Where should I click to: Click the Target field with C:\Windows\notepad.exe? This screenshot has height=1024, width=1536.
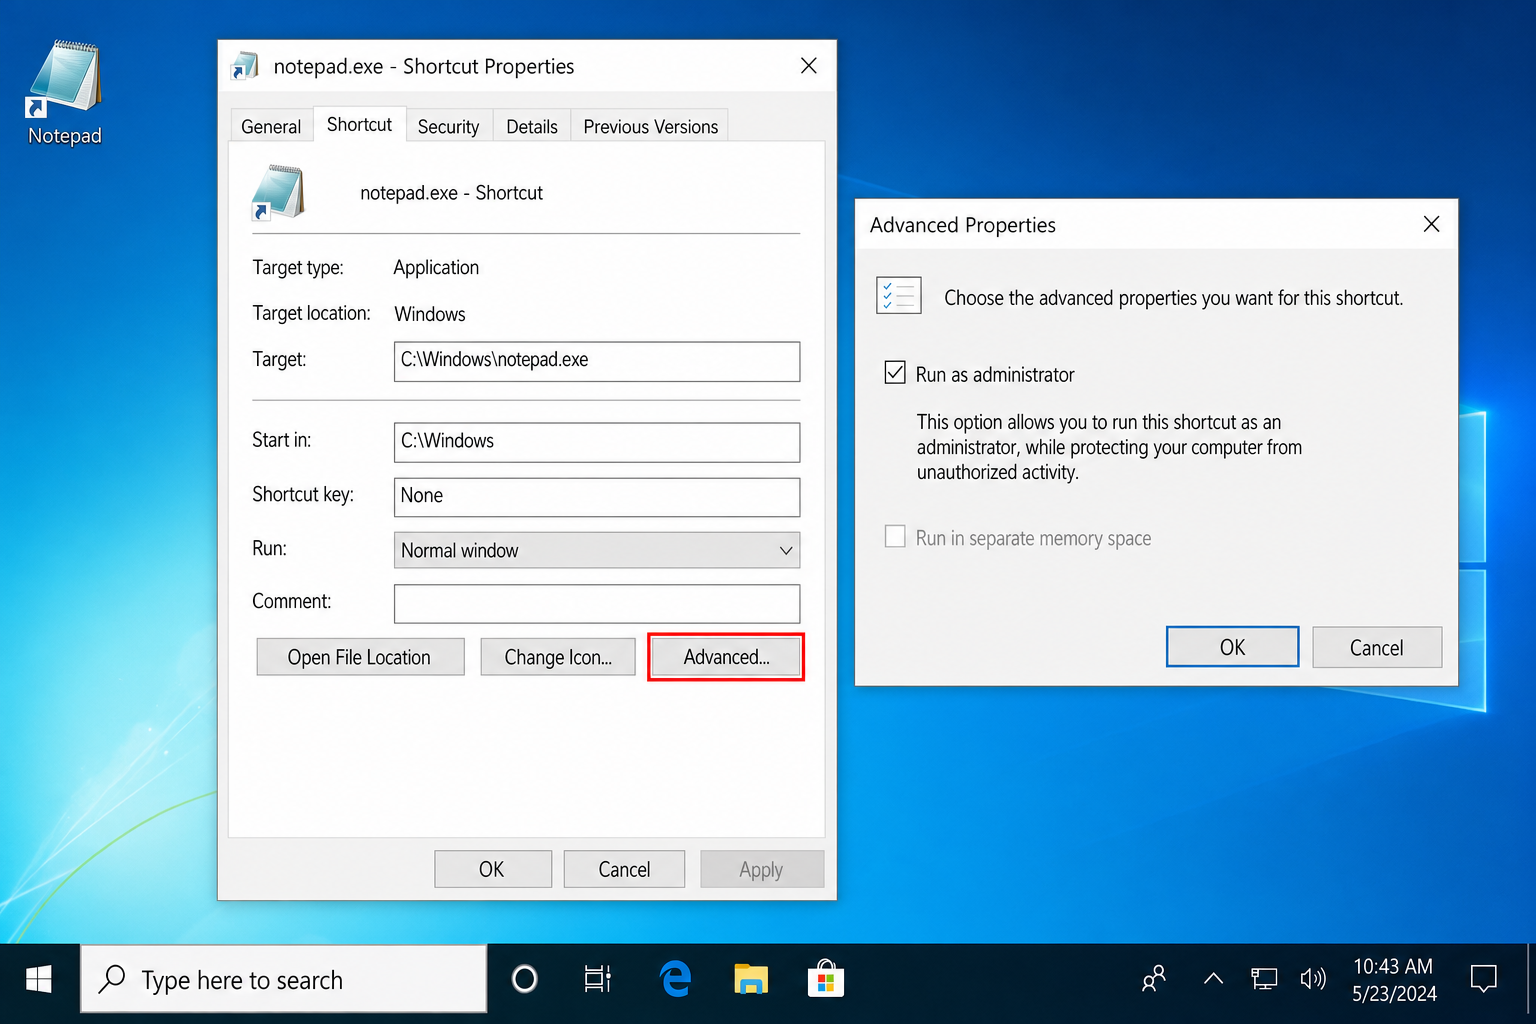pyautogui.click(x=597, y=361)
